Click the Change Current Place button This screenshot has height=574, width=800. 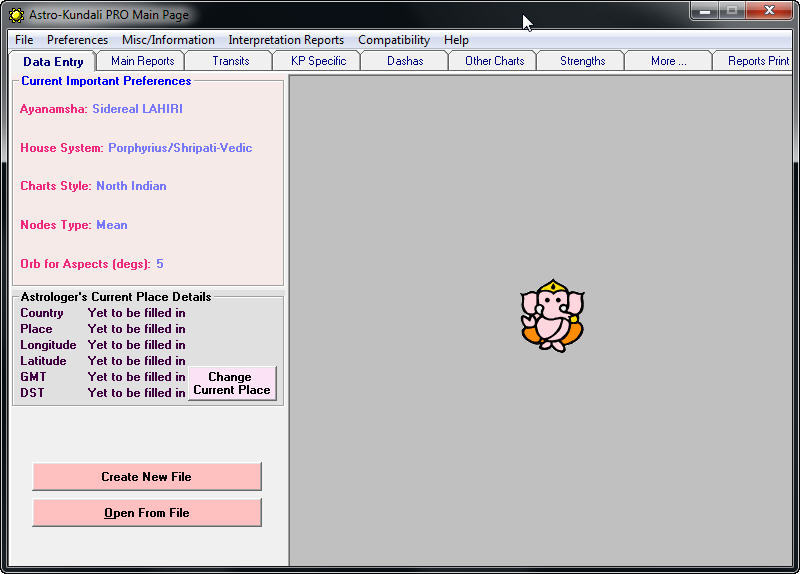232,383
